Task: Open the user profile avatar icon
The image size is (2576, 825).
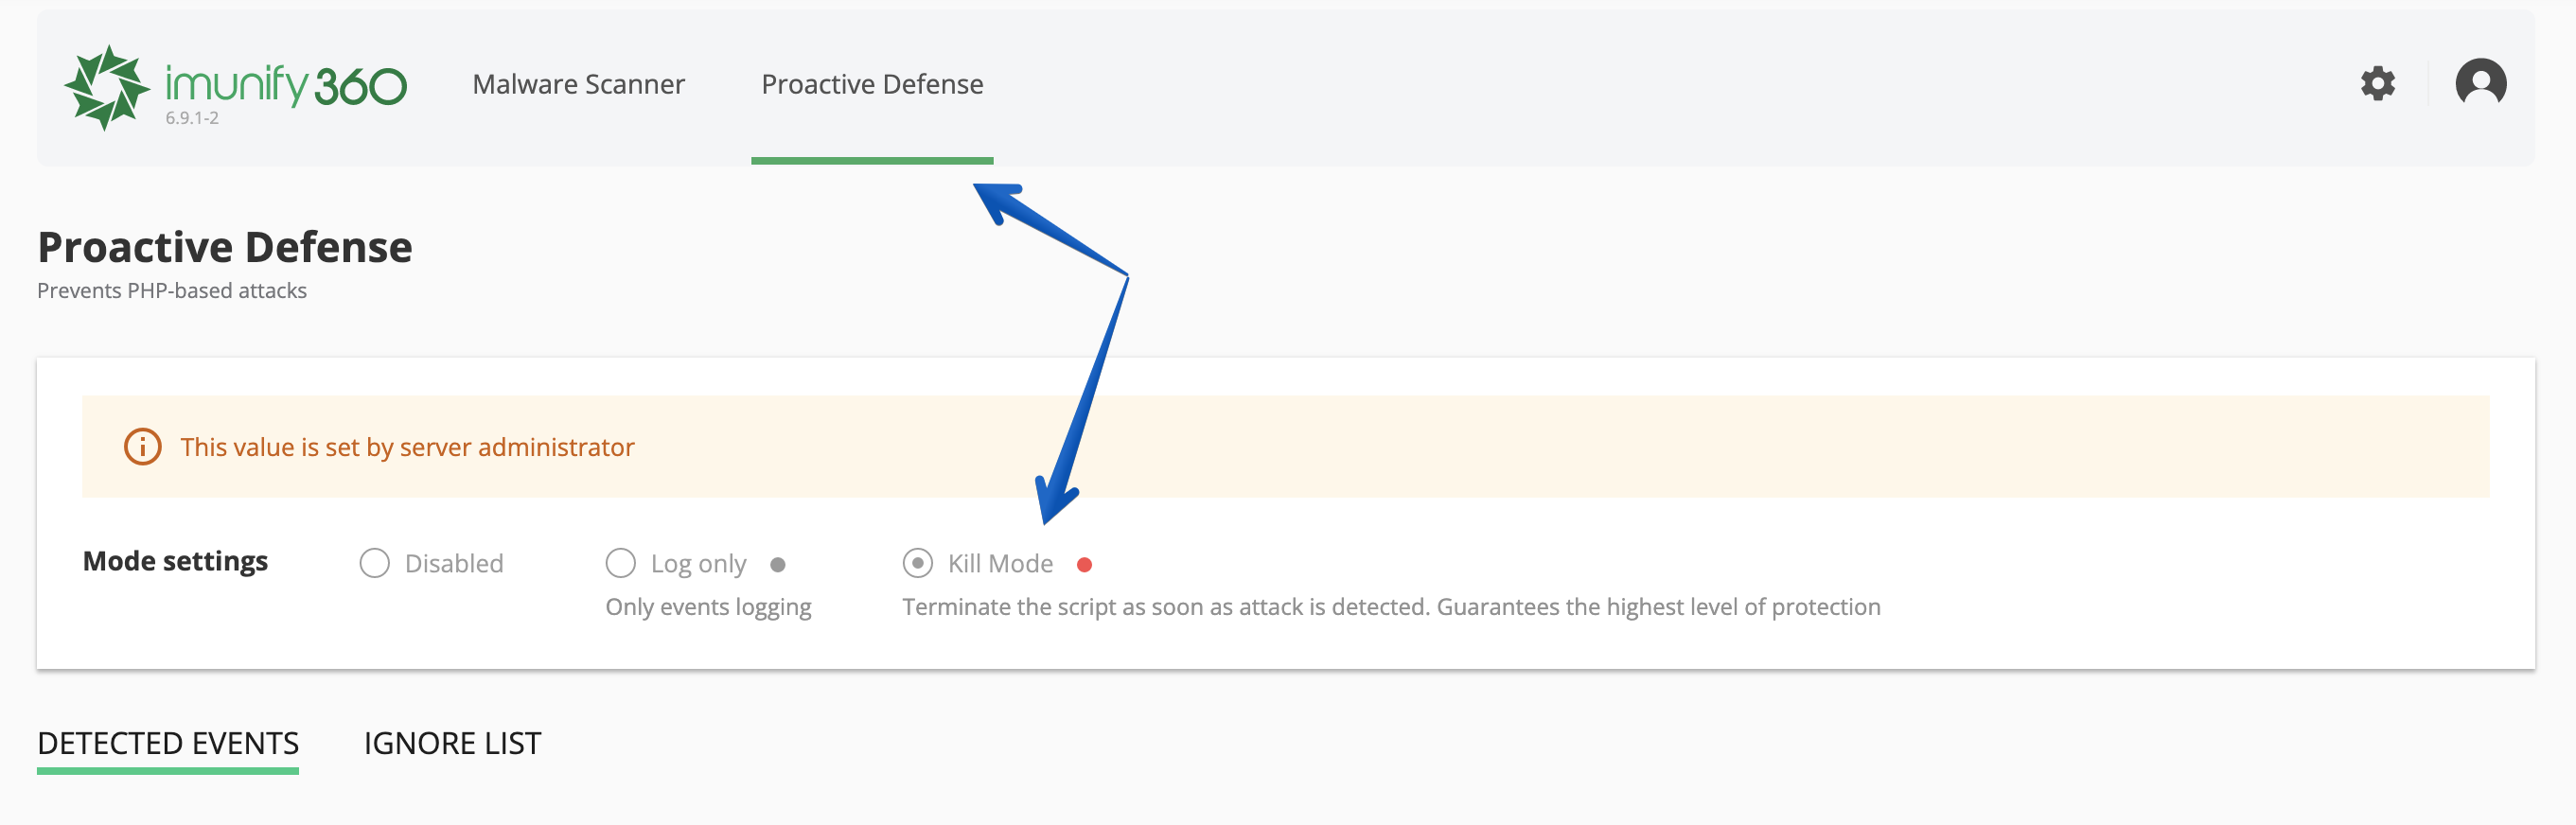Action: coord(2481,83)
